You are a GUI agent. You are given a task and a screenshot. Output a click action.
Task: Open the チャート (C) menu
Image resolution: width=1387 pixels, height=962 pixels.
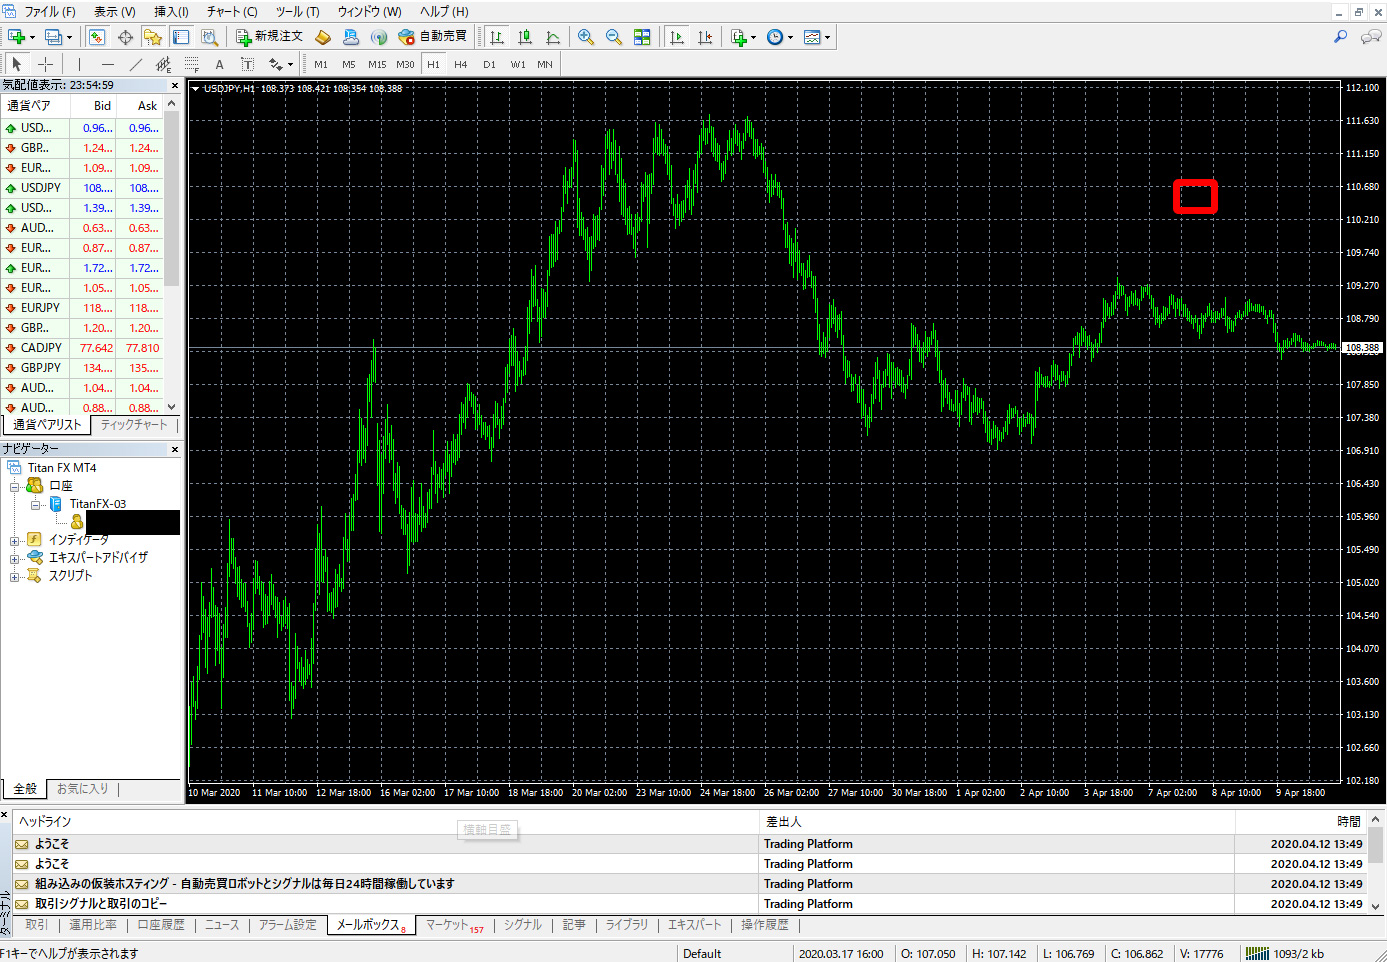coord(232,11)
